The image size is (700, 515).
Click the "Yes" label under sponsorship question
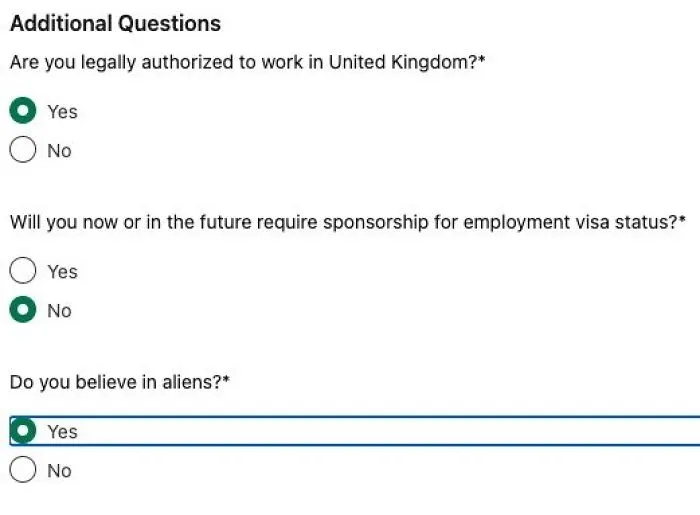pos(62,272)
